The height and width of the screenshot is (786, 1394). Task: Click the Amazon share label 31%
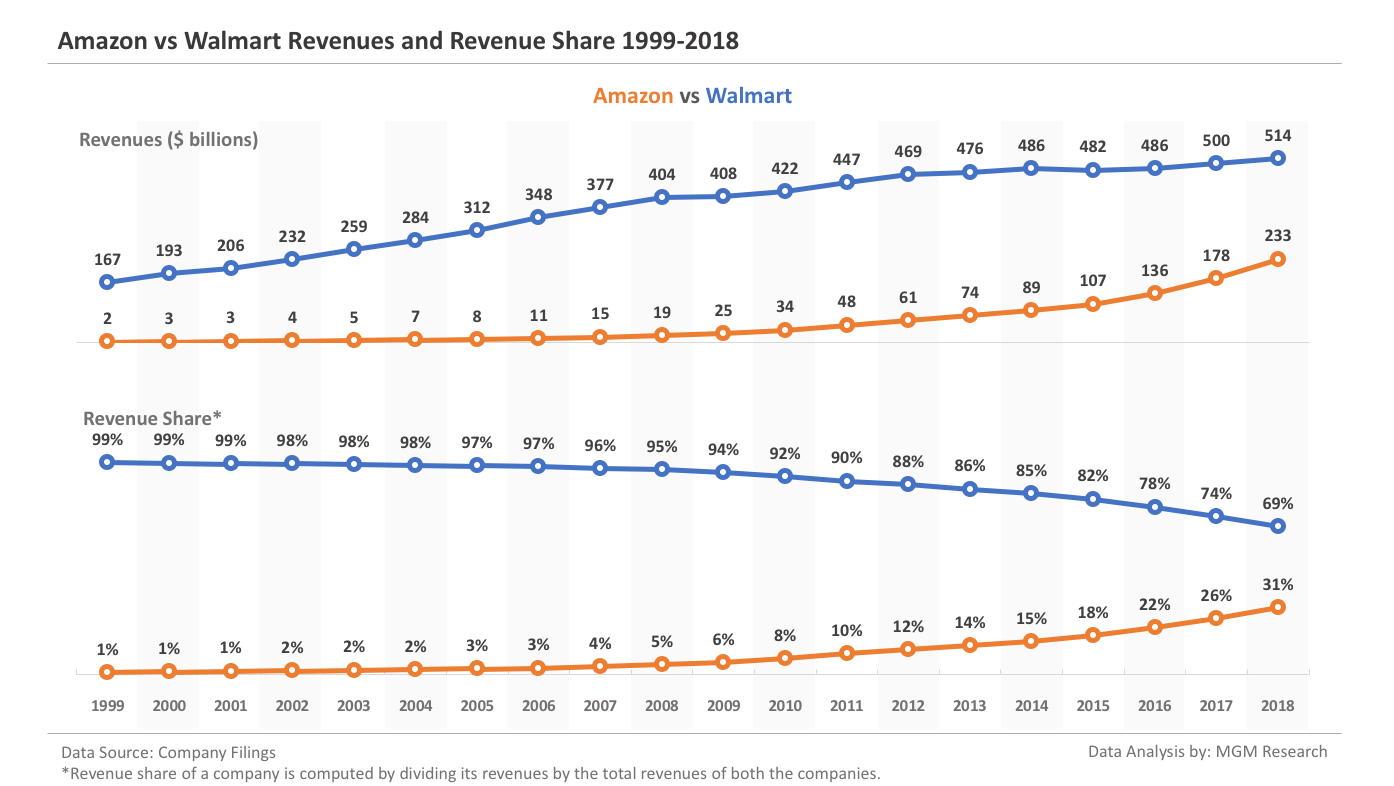pos(1278,584)
